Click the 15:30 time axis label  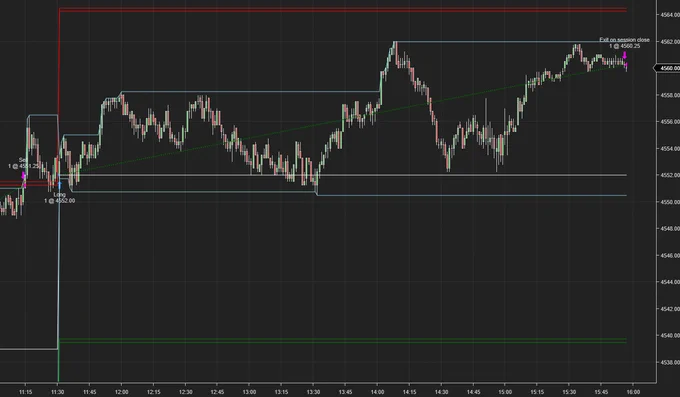pos(569,392)
